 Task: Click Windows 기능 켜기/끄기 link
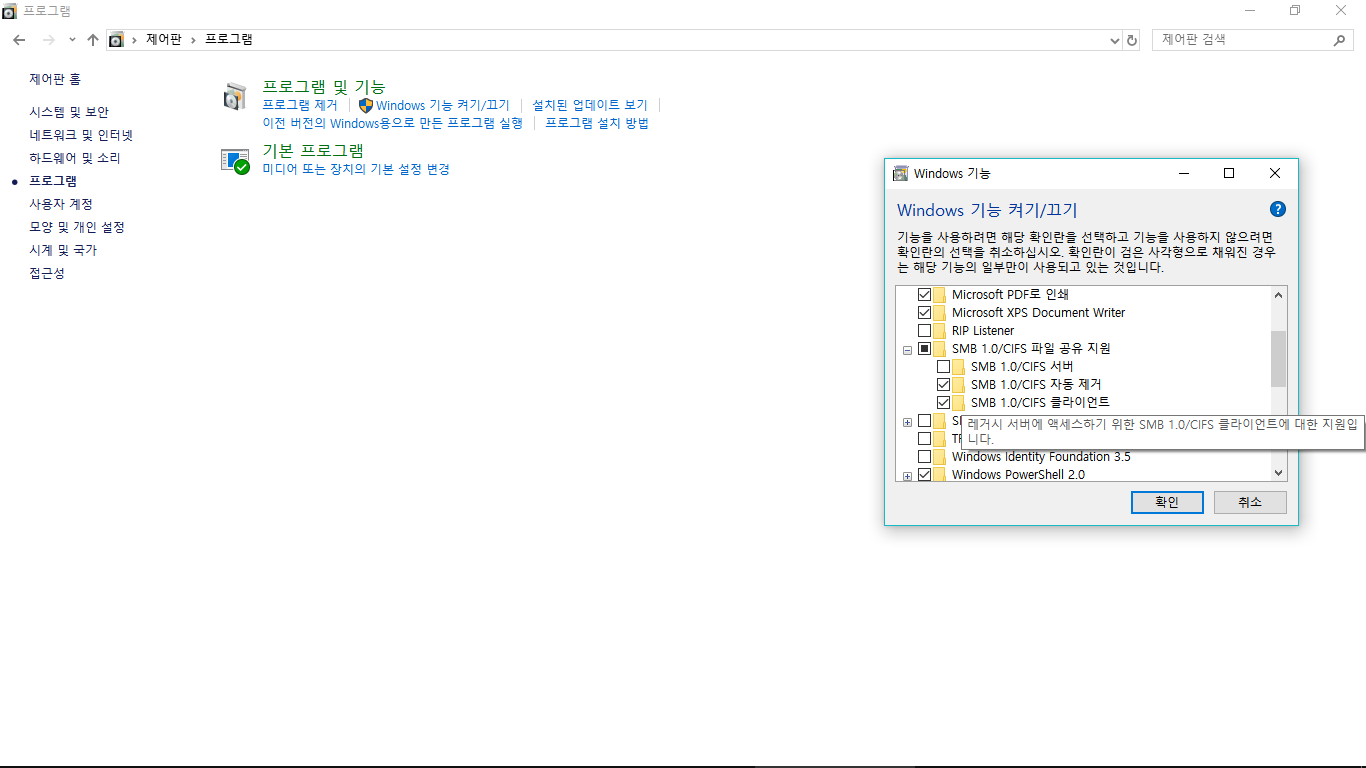[443, 105]
